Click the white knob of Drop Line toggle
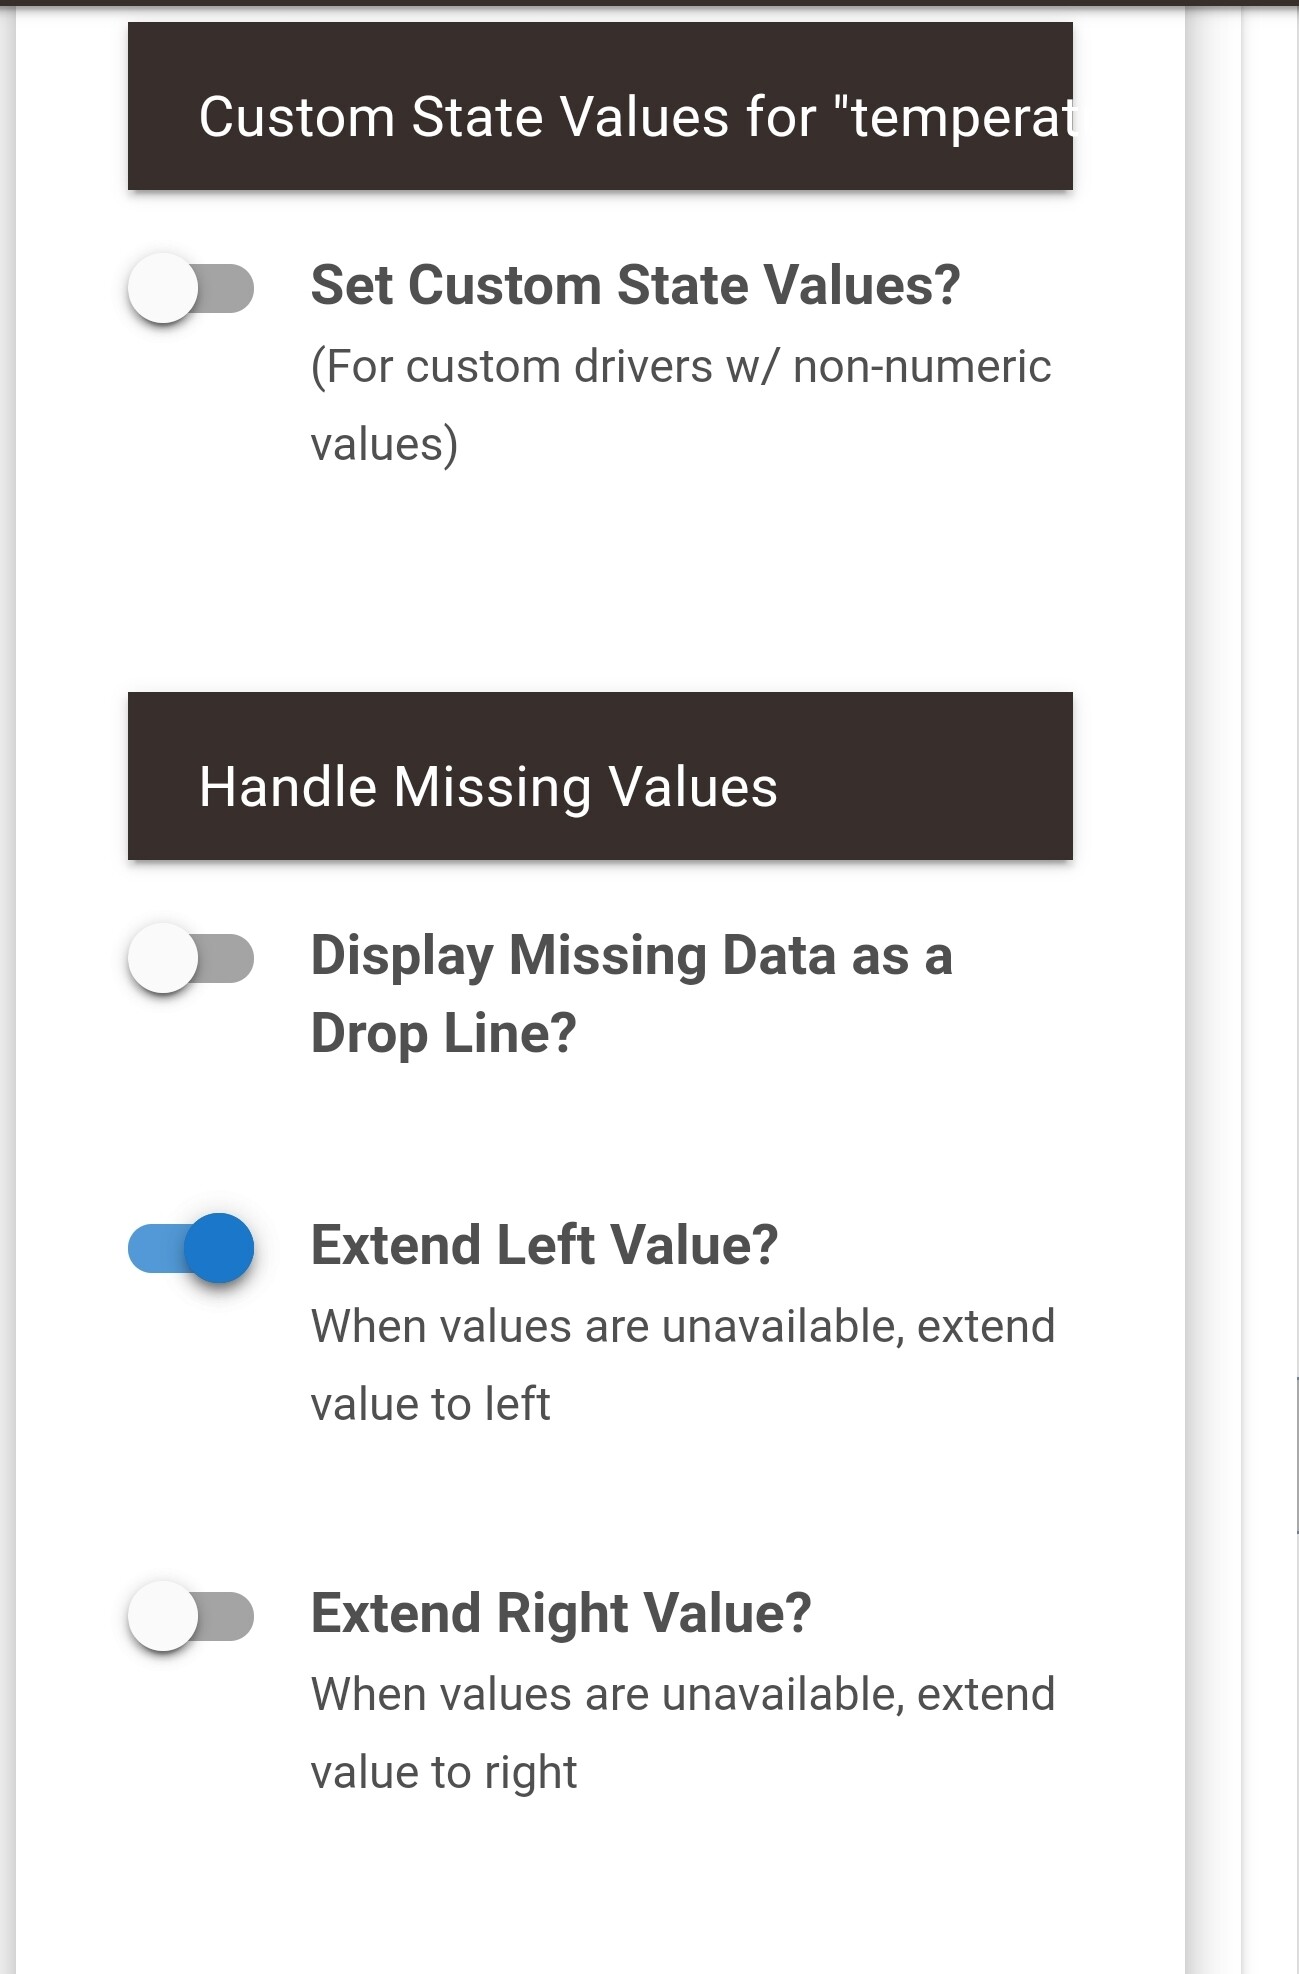Viewport: 1299px width, 1974px height. click(163, 959)
